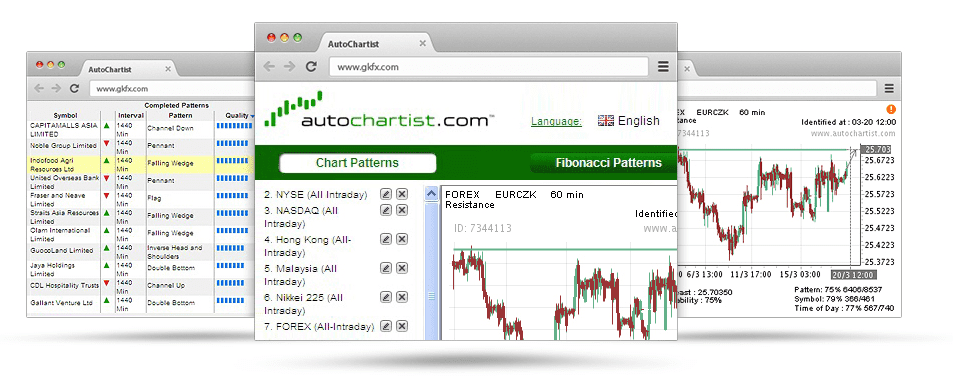
Task: Reload the page in front browser window
Action: 311,66
